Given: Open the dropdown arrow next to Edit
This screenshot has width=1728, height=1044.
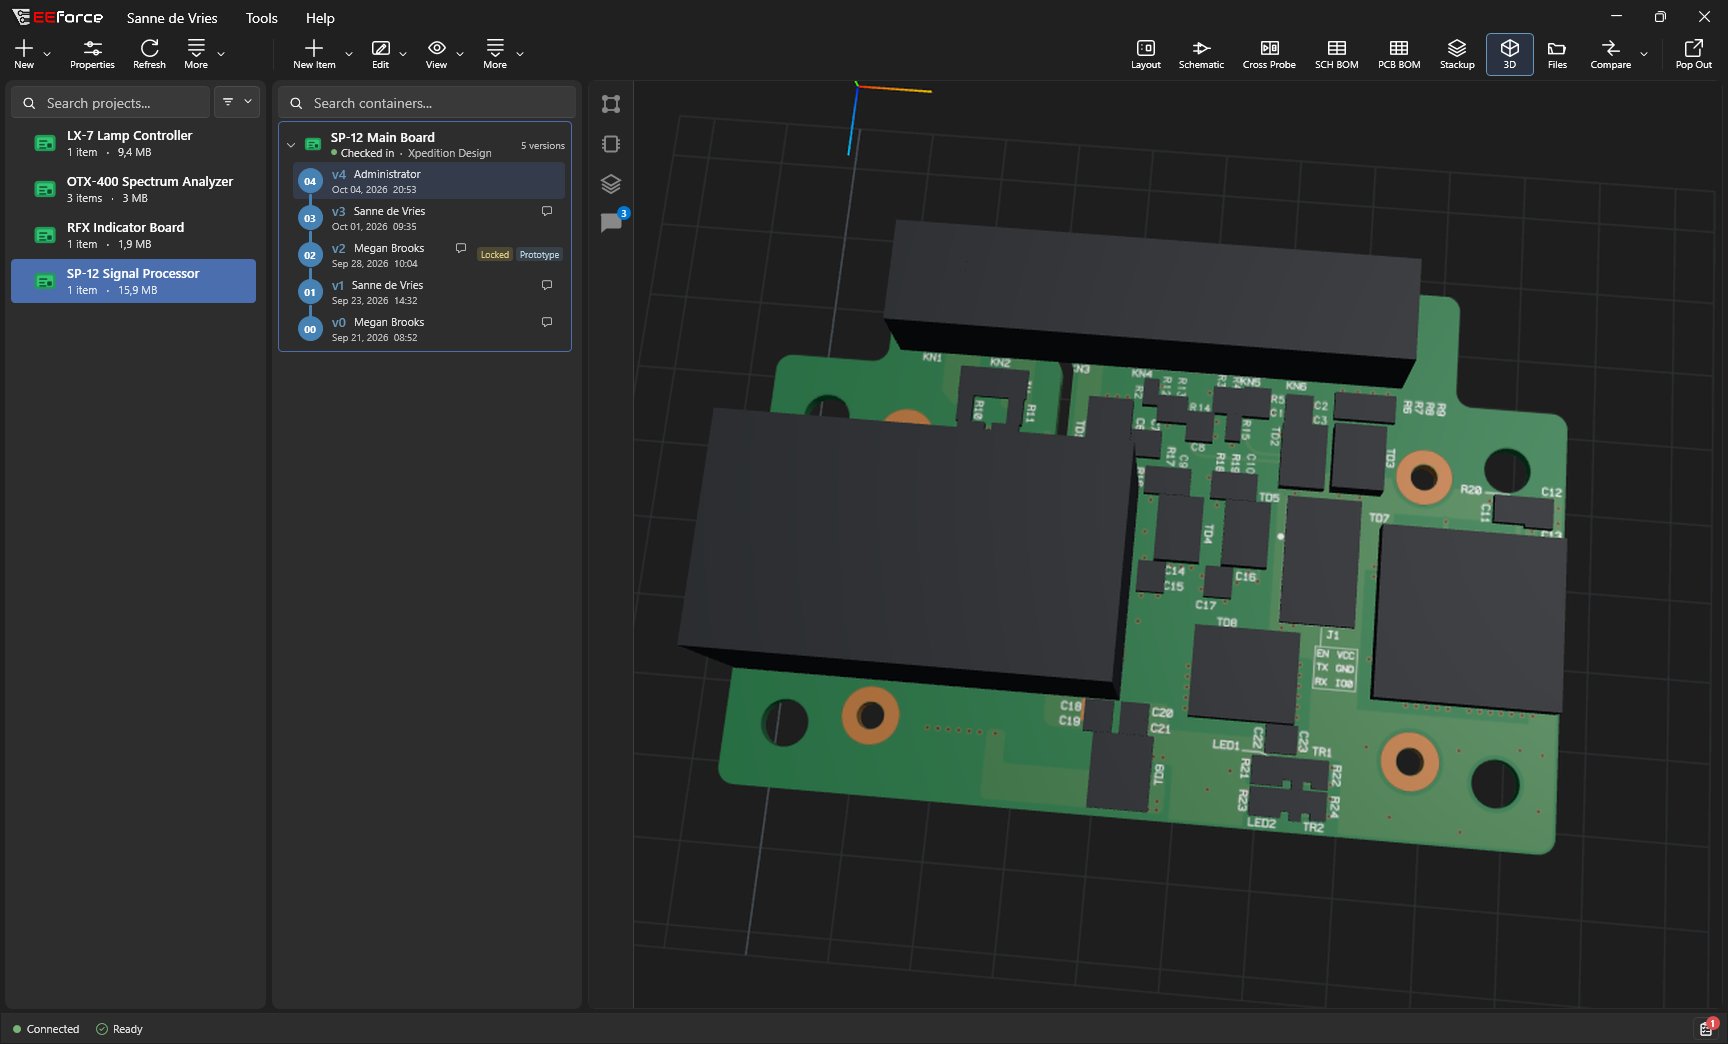Looking at the screenshot, I should tap(403, 54).
